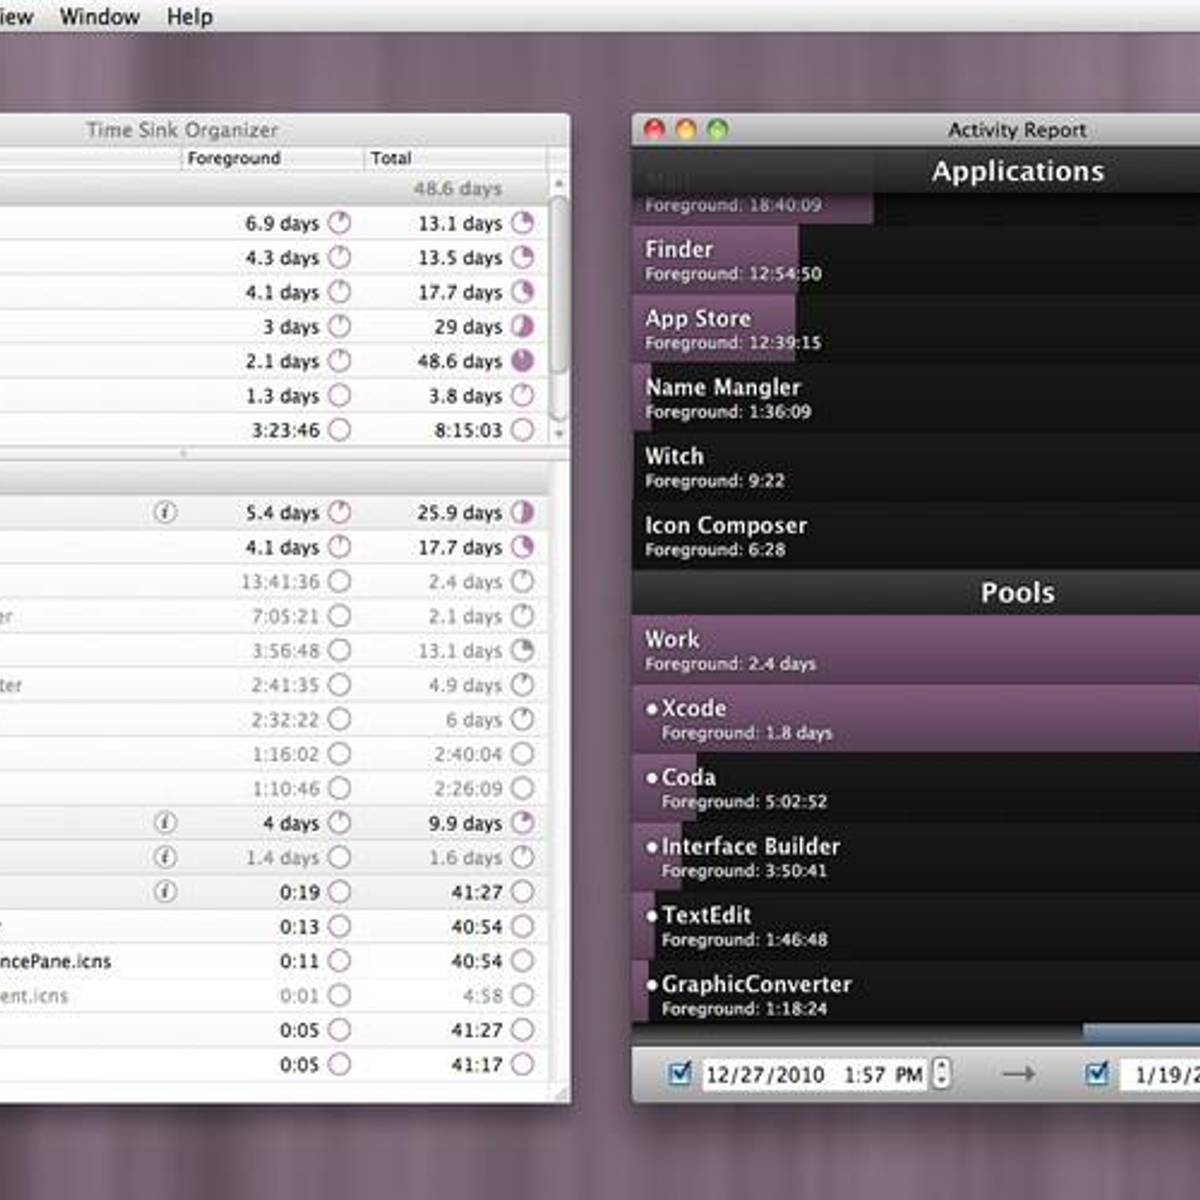Screen dimensions: 1200x1200
Task: Click the circle icon beside 13:41:36
Action: tap(340, 581)
